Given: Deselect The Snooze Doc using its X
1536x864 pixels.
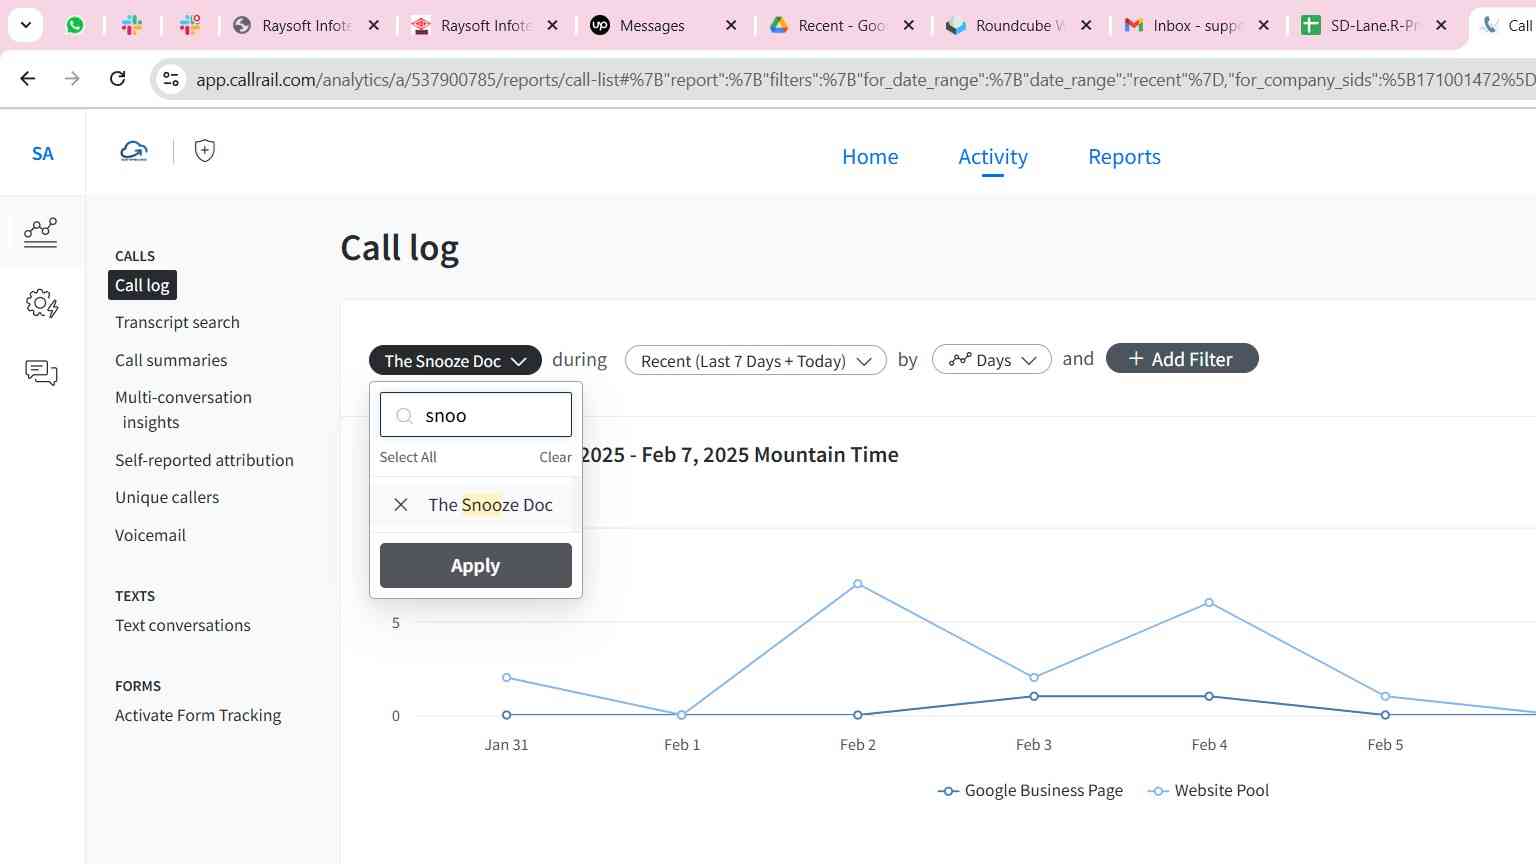Looking at the screenshot, I should (401, 505).
